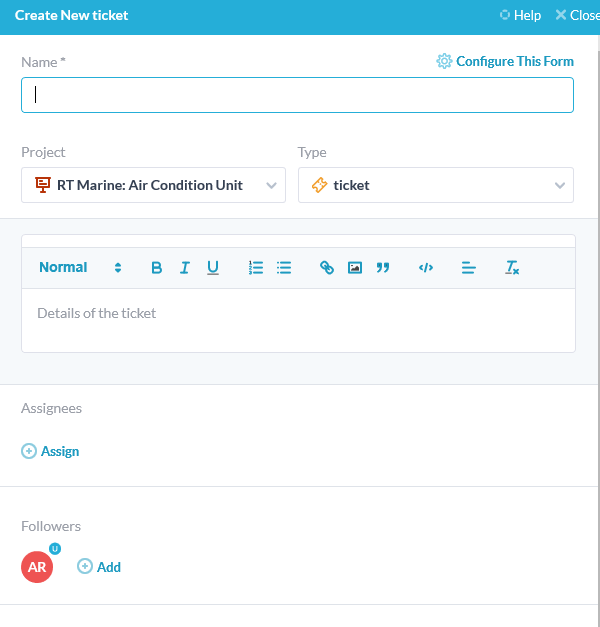Clear text formatting
This screenshot has height=627, width=600.
point(512,268)
